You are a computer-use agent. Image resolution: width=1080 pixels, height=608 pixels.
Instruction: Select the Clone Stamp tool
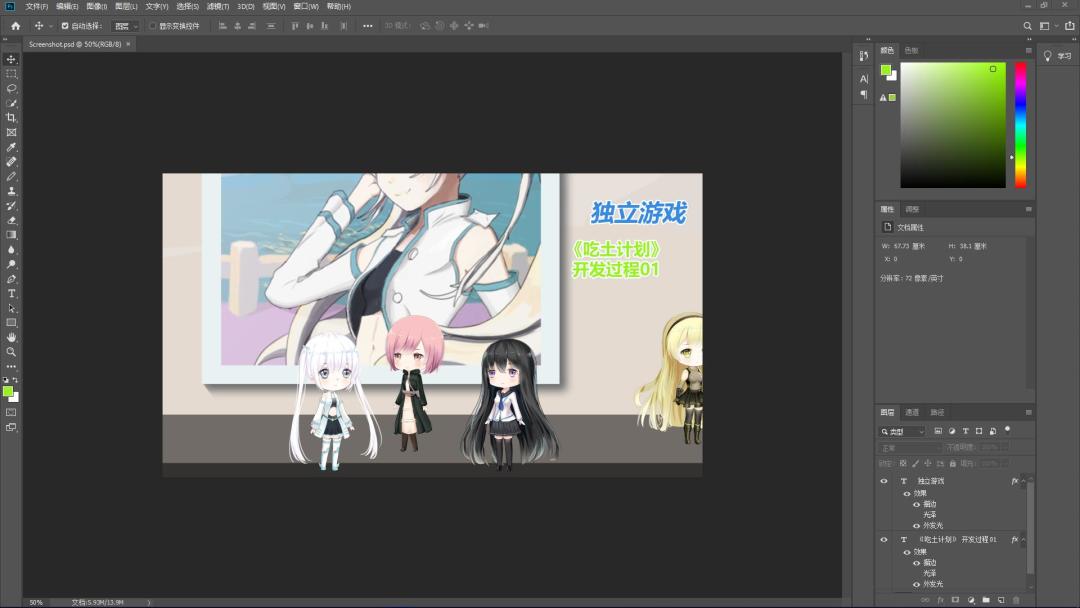pyautogui.click(x=11, y=191)
